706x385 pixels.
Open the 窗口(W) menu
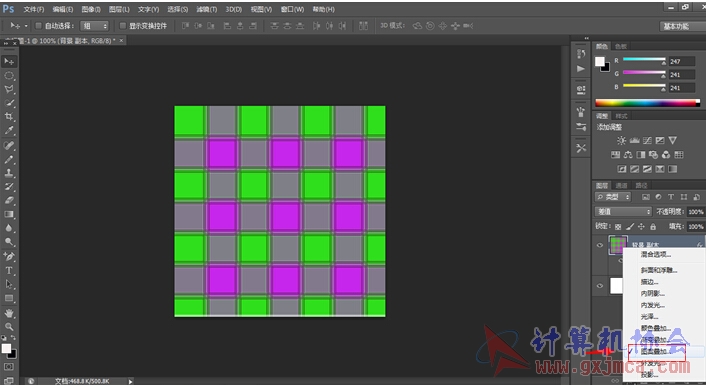292,9
